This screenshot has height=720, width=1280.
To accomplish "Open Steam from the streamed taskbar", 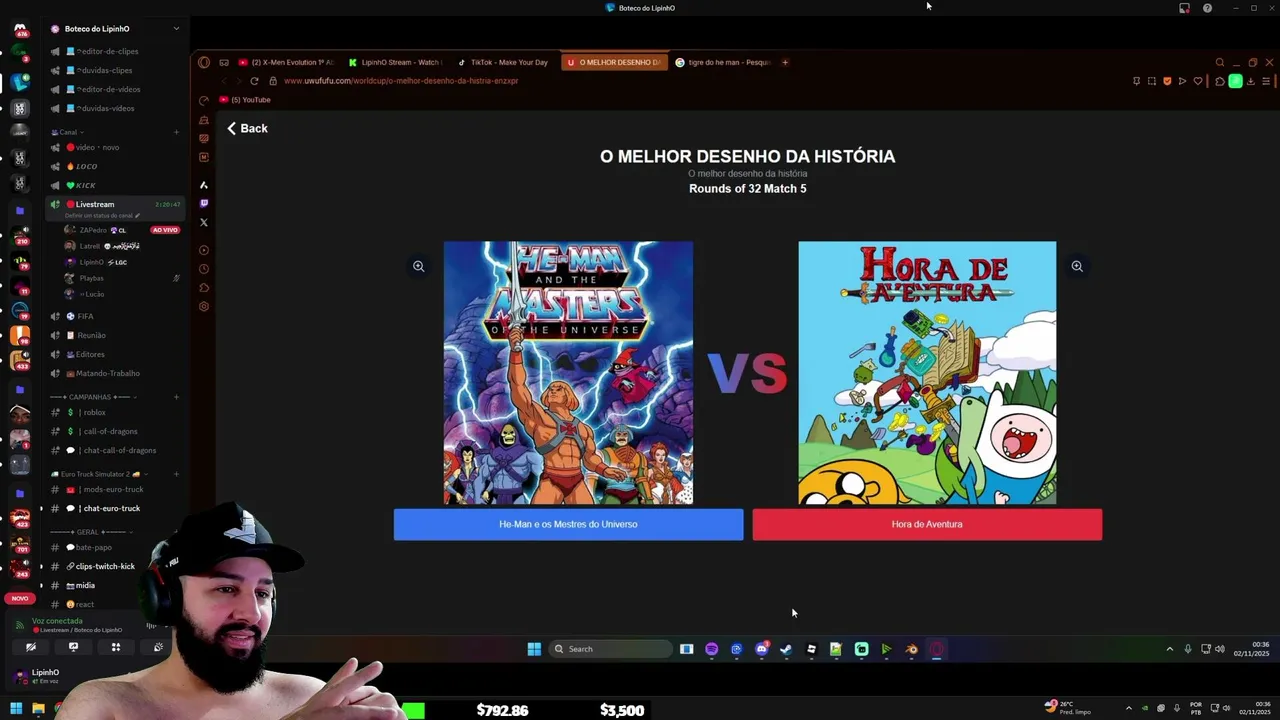I will pyautogui.click(x=786, y=649).
